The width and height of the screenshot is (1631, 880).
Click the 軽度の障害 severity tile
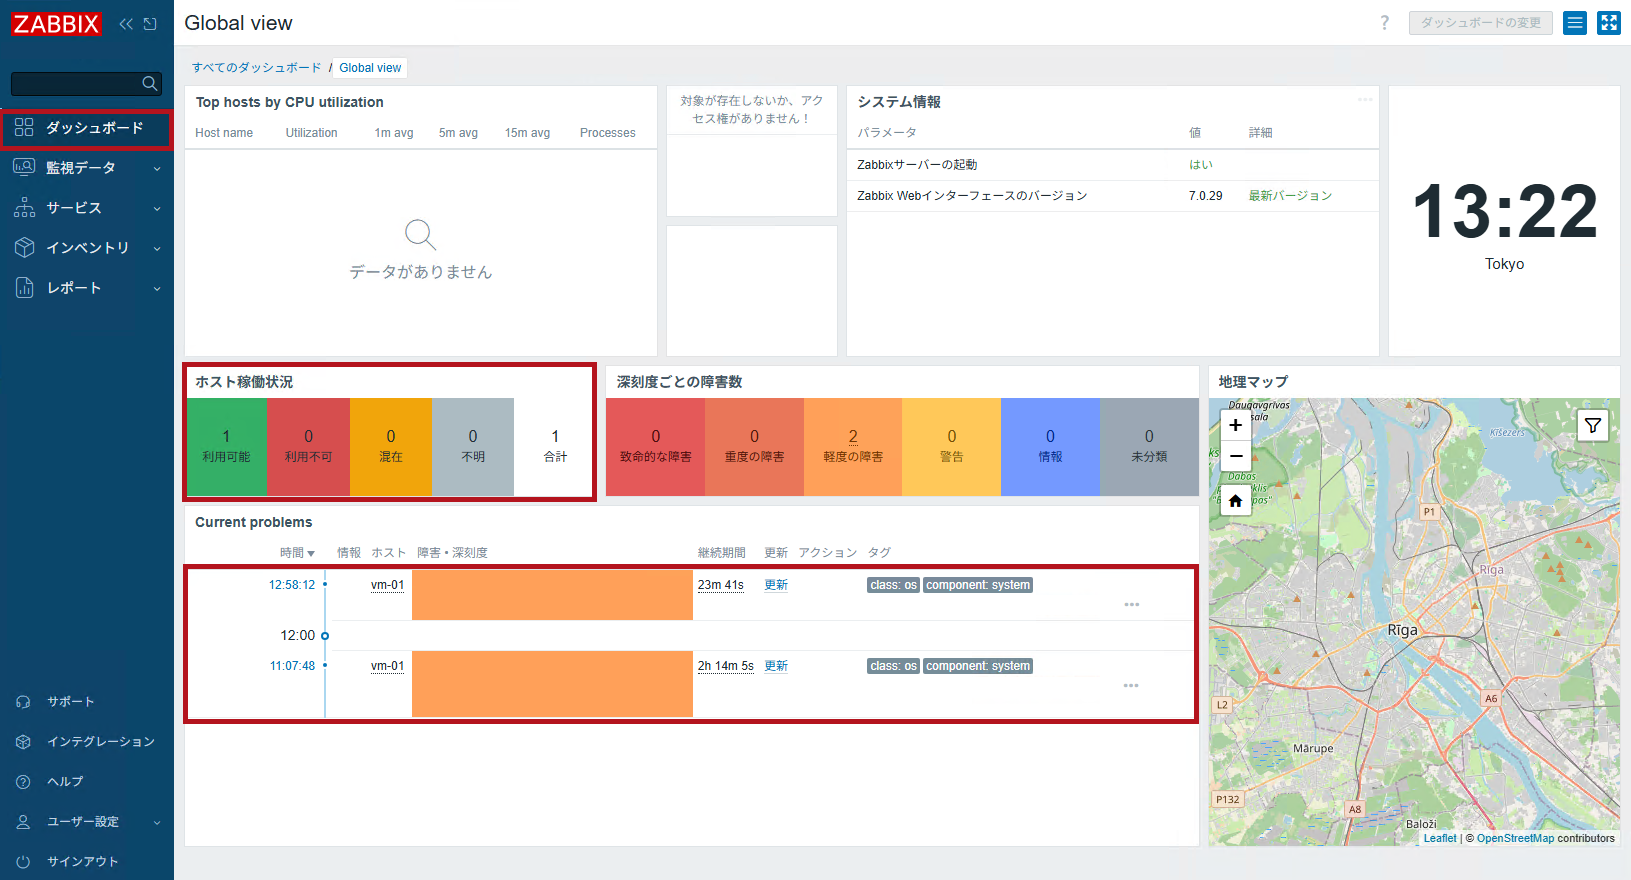tap(853, 447)
